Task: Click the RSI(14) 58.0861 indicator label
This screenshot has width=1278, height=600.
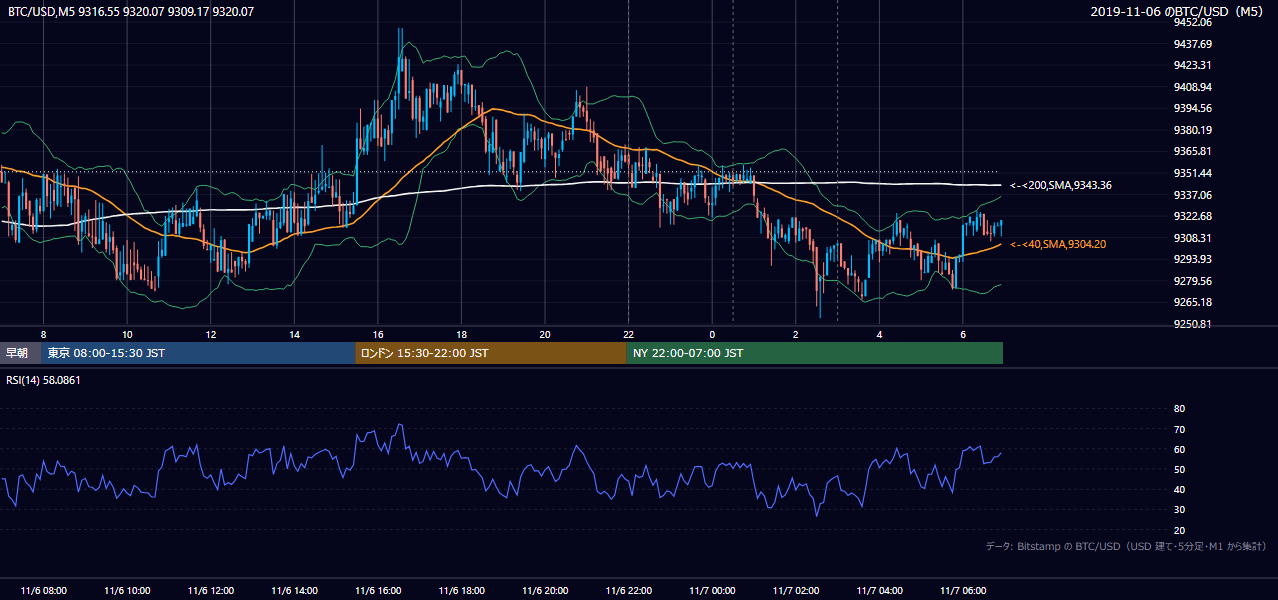Action: 43,380
